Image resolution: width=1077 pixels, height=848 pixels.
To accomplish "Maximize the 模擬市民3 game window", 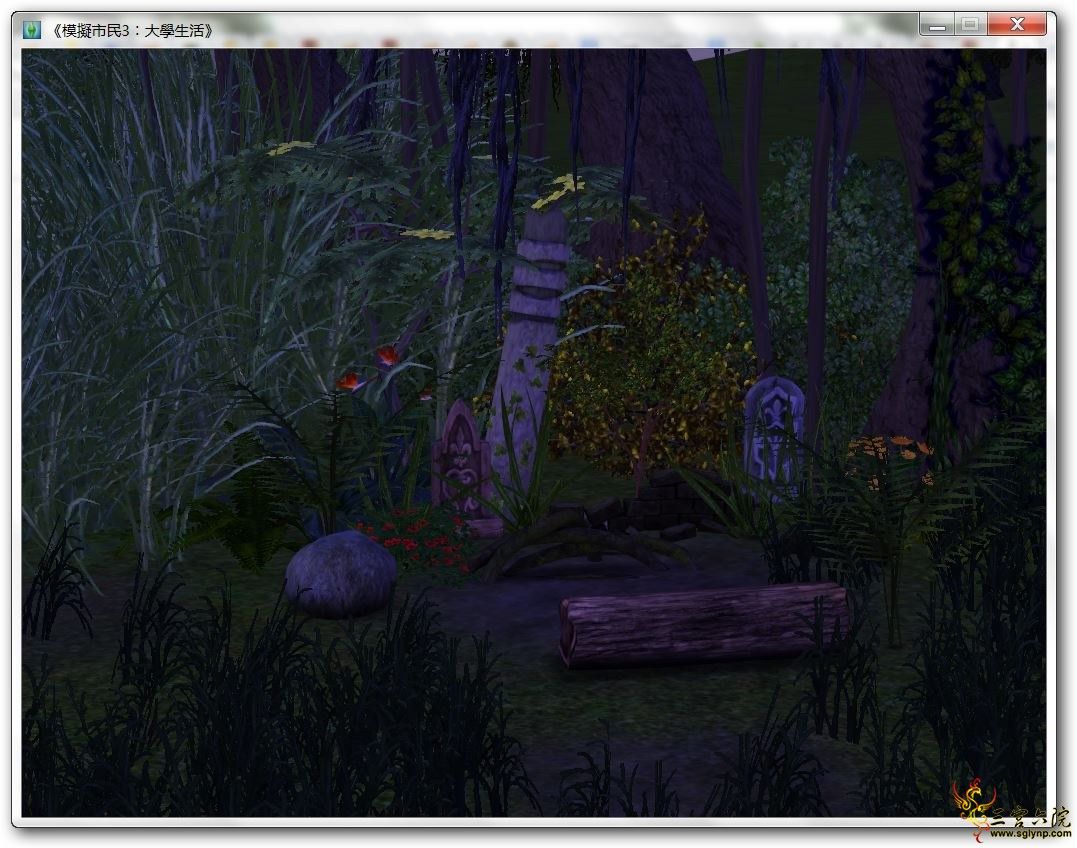I will point(970,25).
